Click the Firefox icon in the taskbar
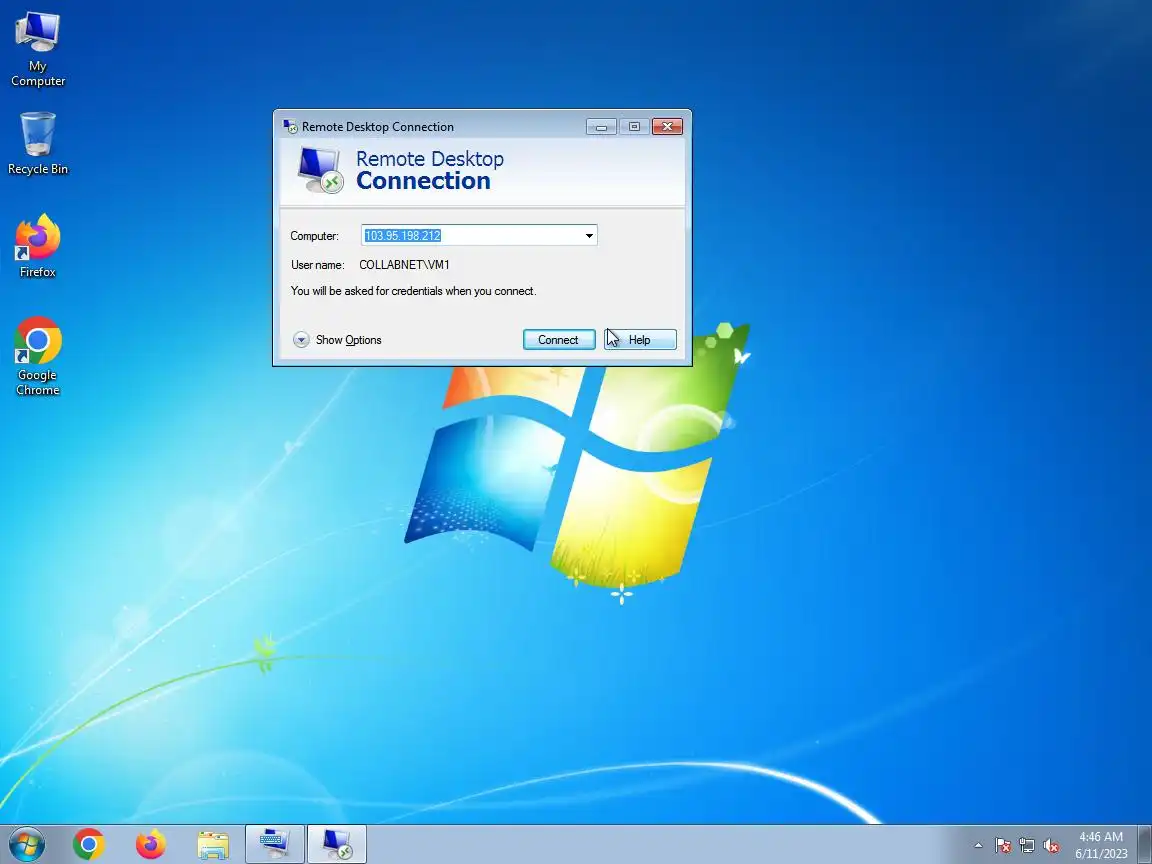Viewport: 1152px width, 864px height. pyautogui.click(x=151, y=844)
